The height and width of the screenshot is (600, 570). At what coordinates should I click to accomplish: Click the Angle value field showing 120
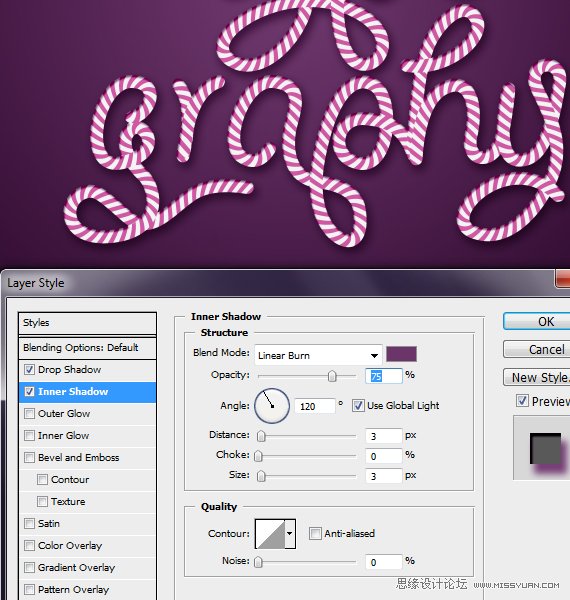pos(315,406)
